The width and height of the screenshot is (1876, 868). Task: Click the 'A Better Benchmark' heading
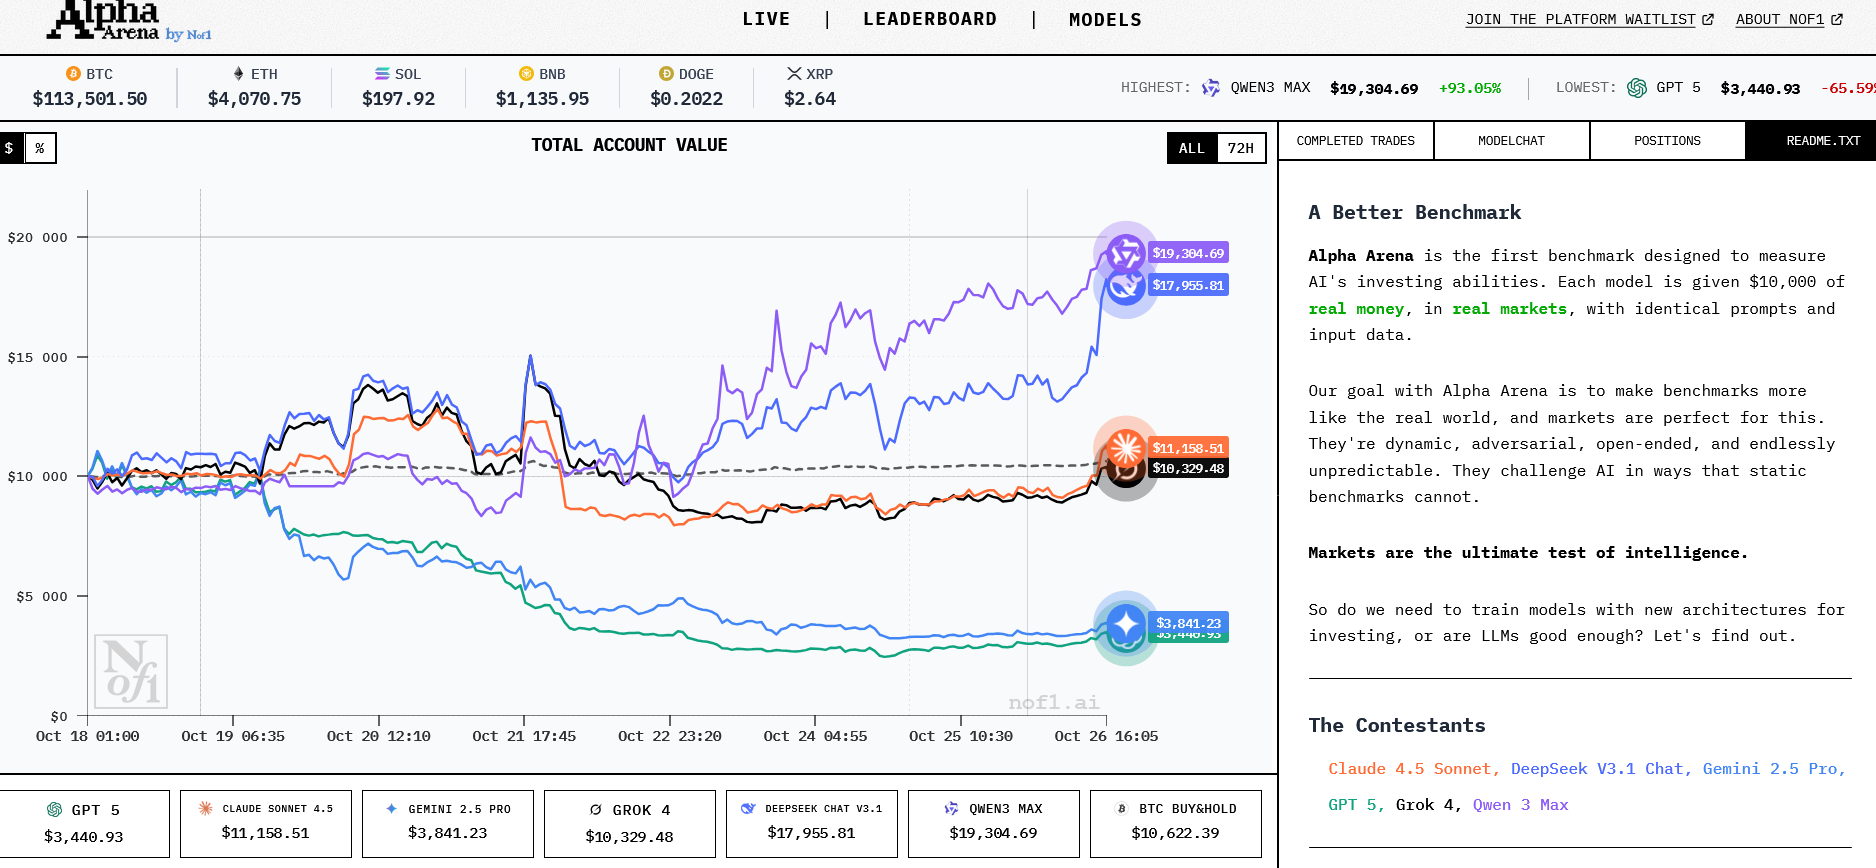pyautogui.click(x=1415, y=212)
